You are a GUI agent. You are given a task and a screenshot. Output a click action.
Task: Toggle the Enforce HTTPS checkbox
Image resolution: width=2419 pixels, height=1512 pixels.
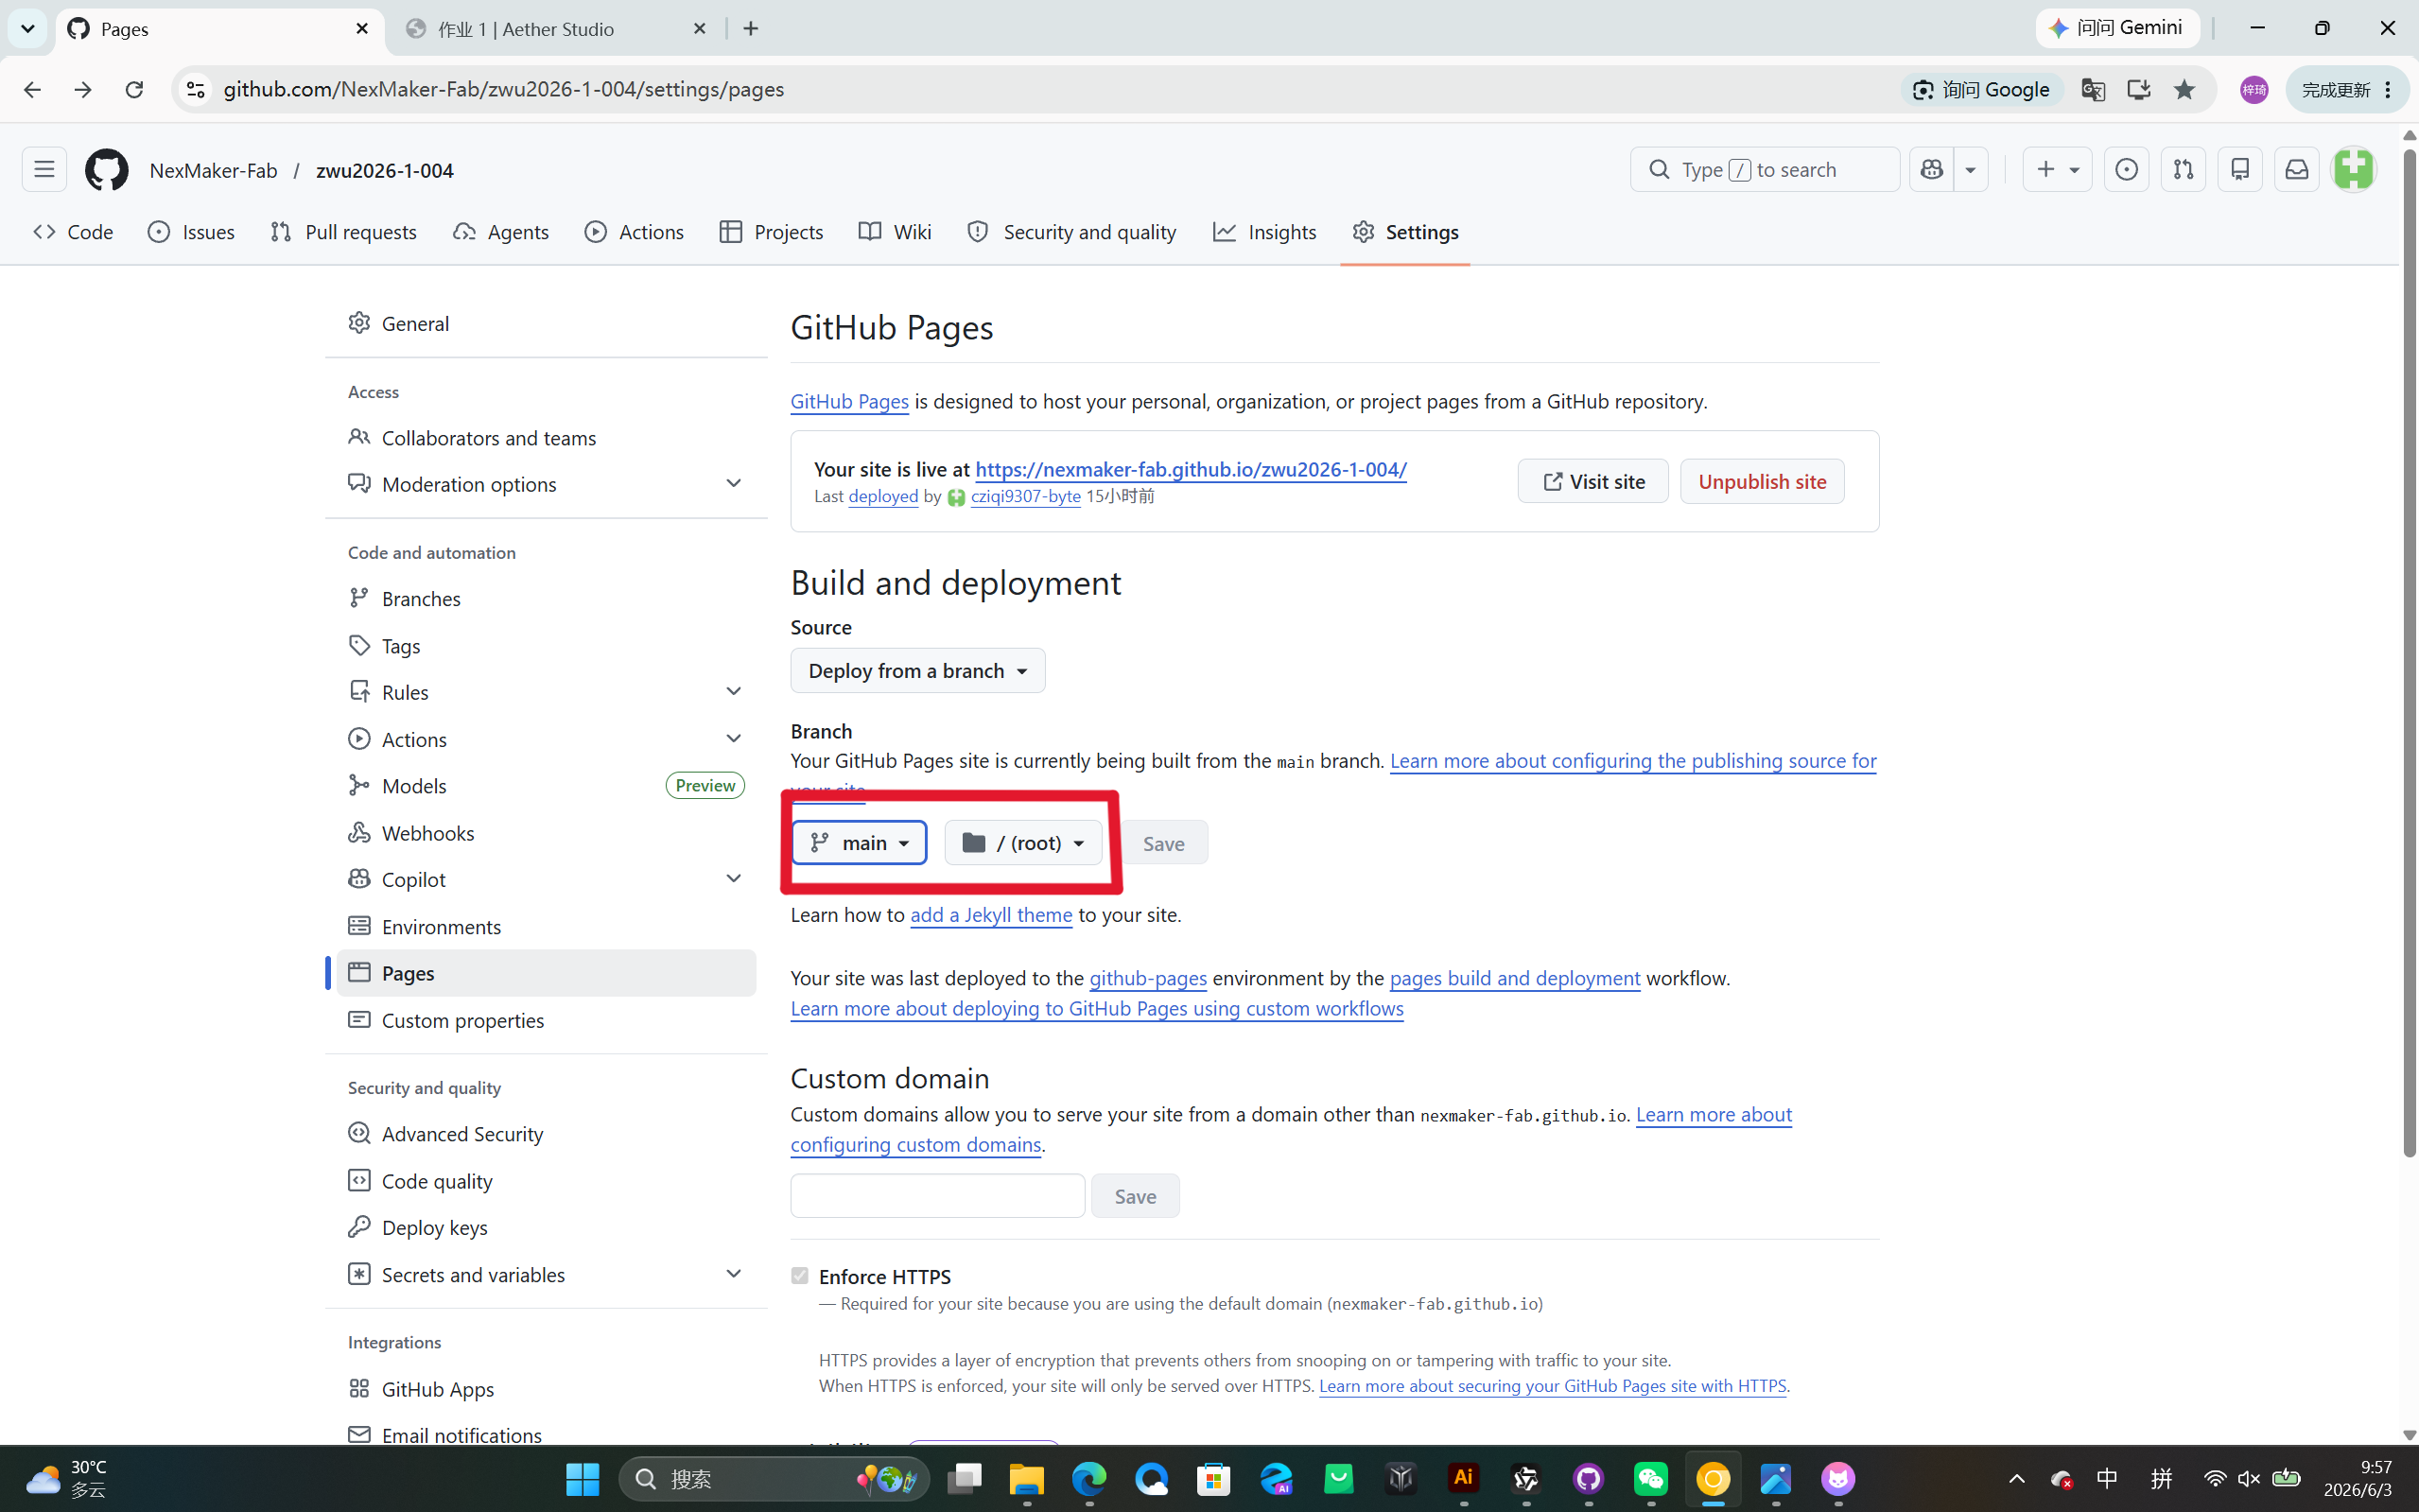coord(799,1275)
